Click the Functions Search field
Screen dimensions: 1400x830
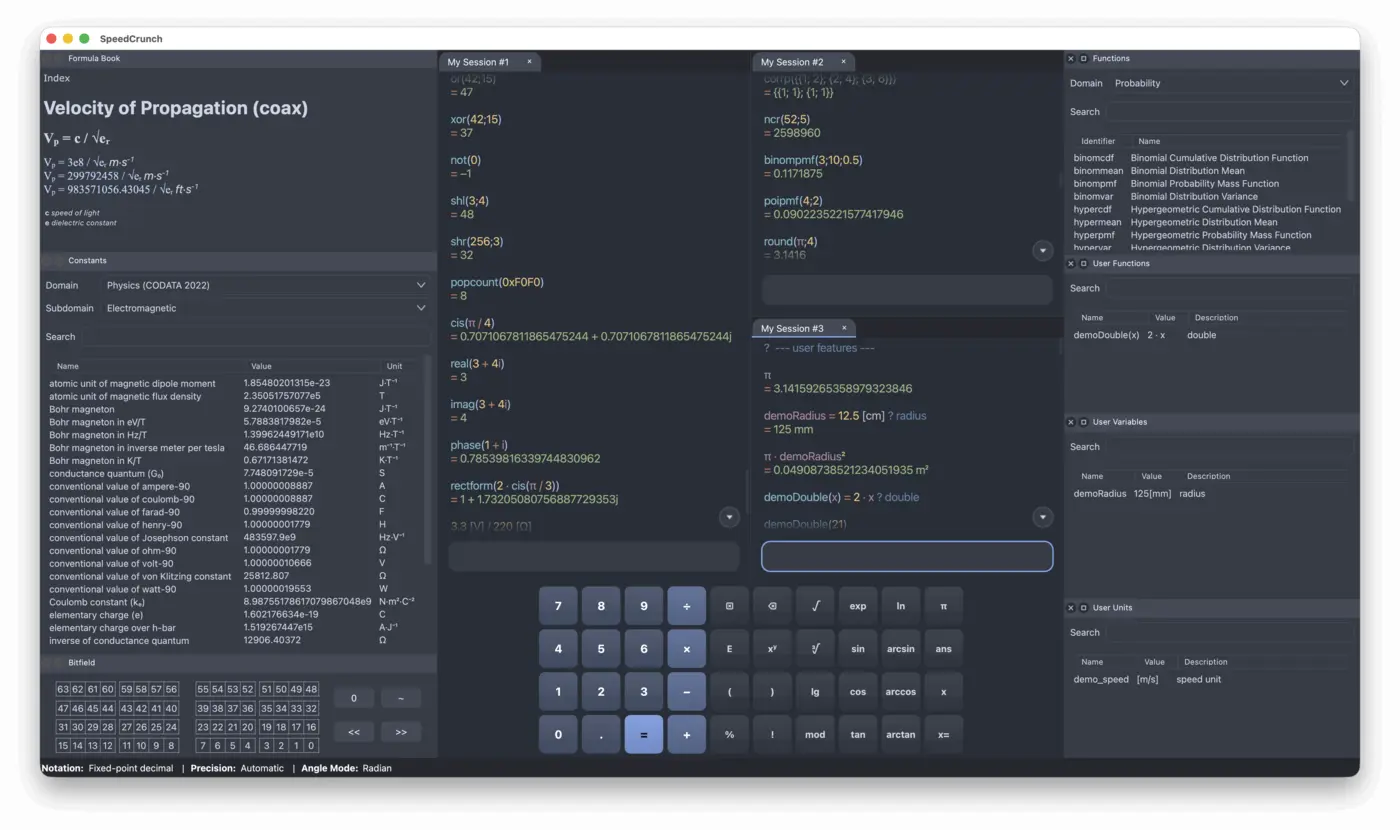click(1231, 112)
